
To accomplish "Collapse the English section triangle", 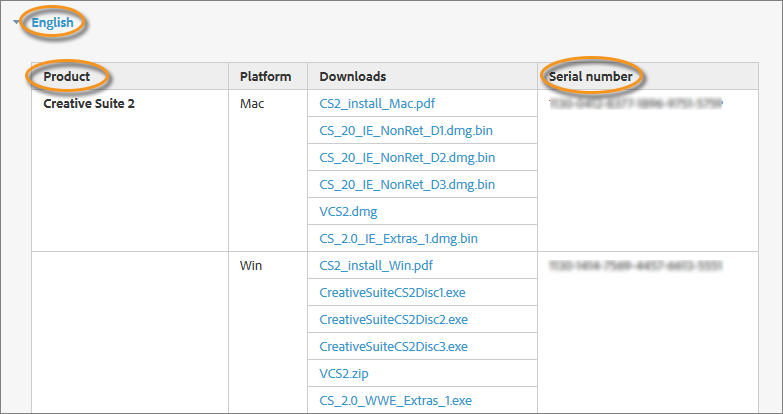I will point(16,22).
